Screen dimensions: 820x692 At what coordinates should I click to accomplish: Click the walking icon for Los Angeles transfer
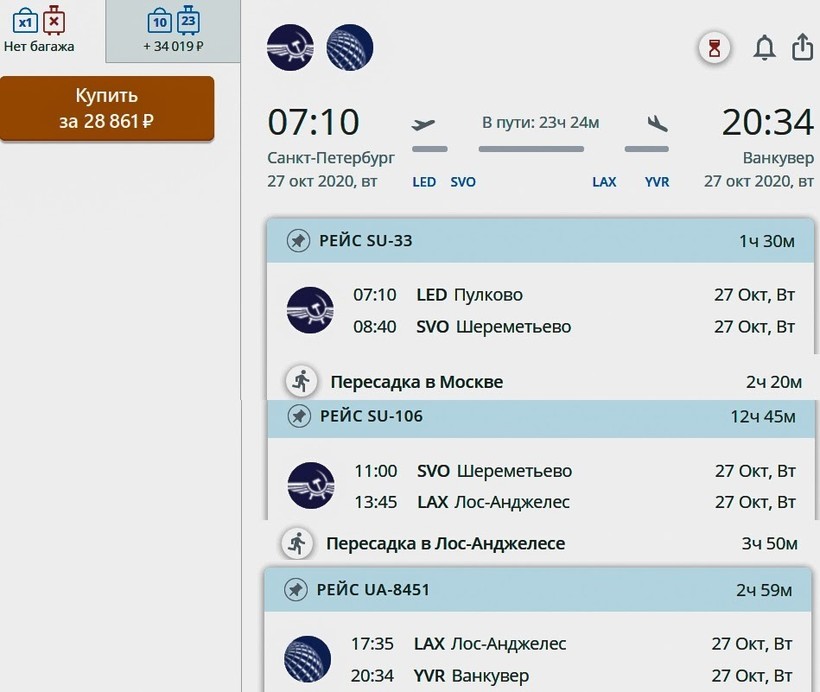point(296,544)
